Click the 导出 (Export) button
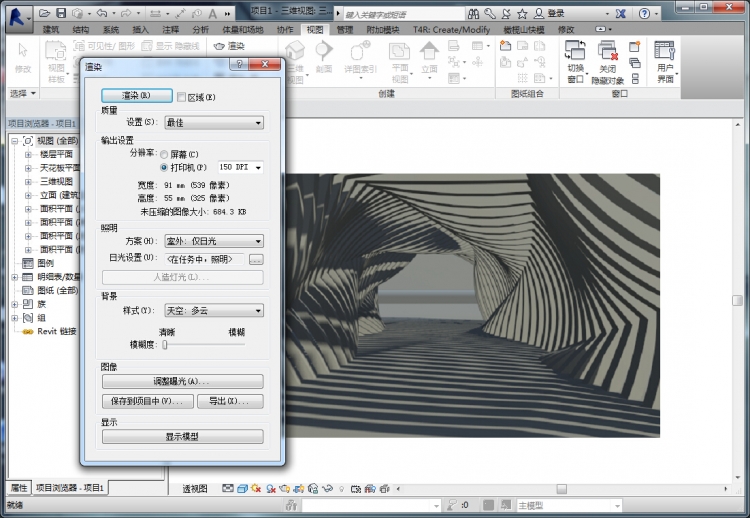 click(x=229, y=401)
